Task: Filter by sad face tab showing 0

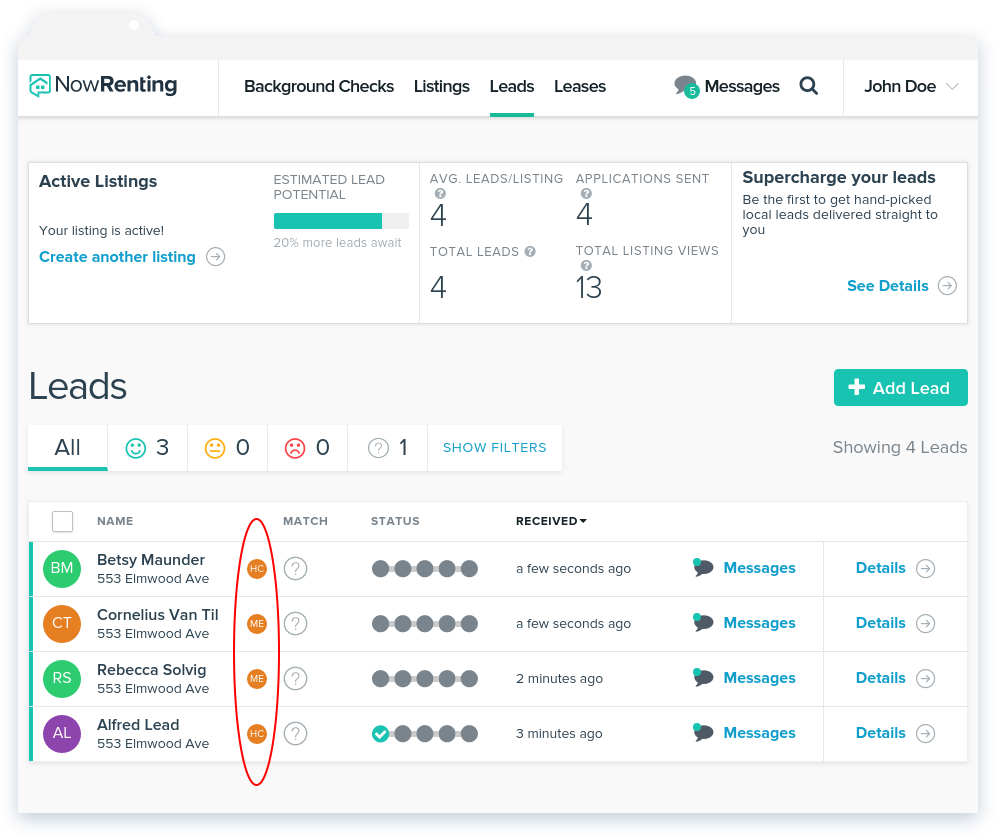Action: [x=307, y=448]
